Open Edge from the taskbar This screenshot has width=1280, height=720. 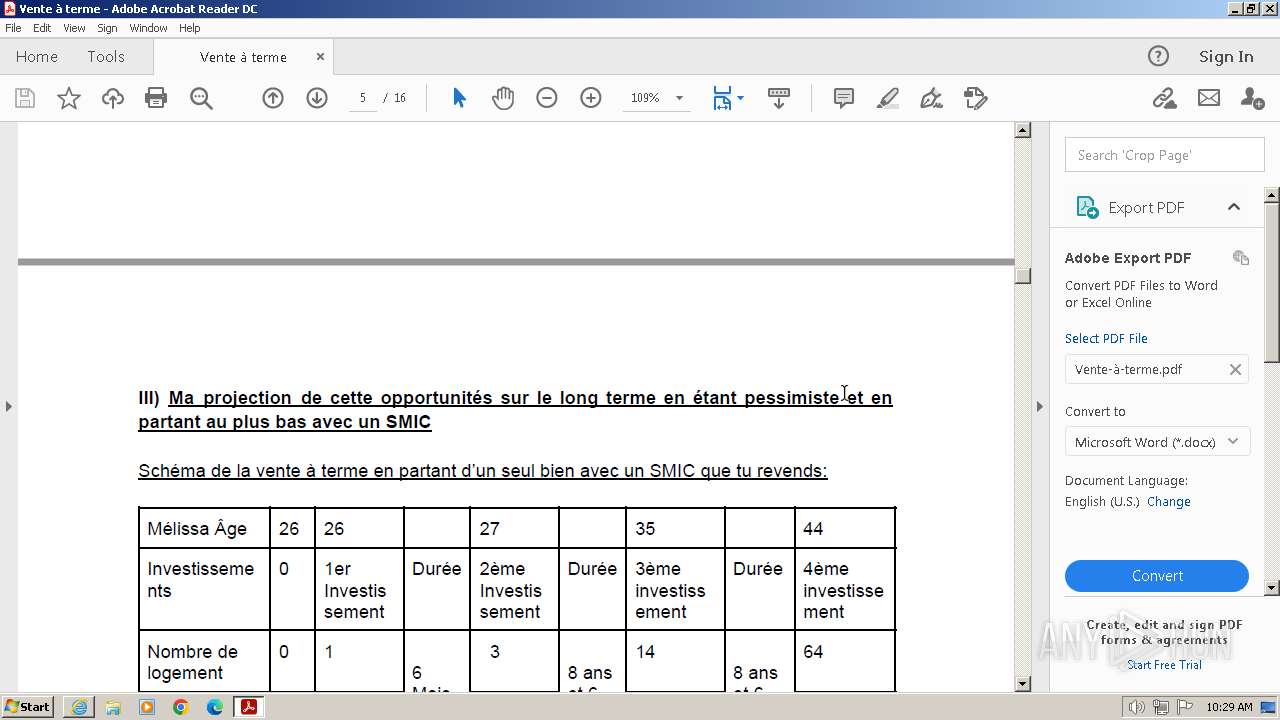tap(215, 707)
